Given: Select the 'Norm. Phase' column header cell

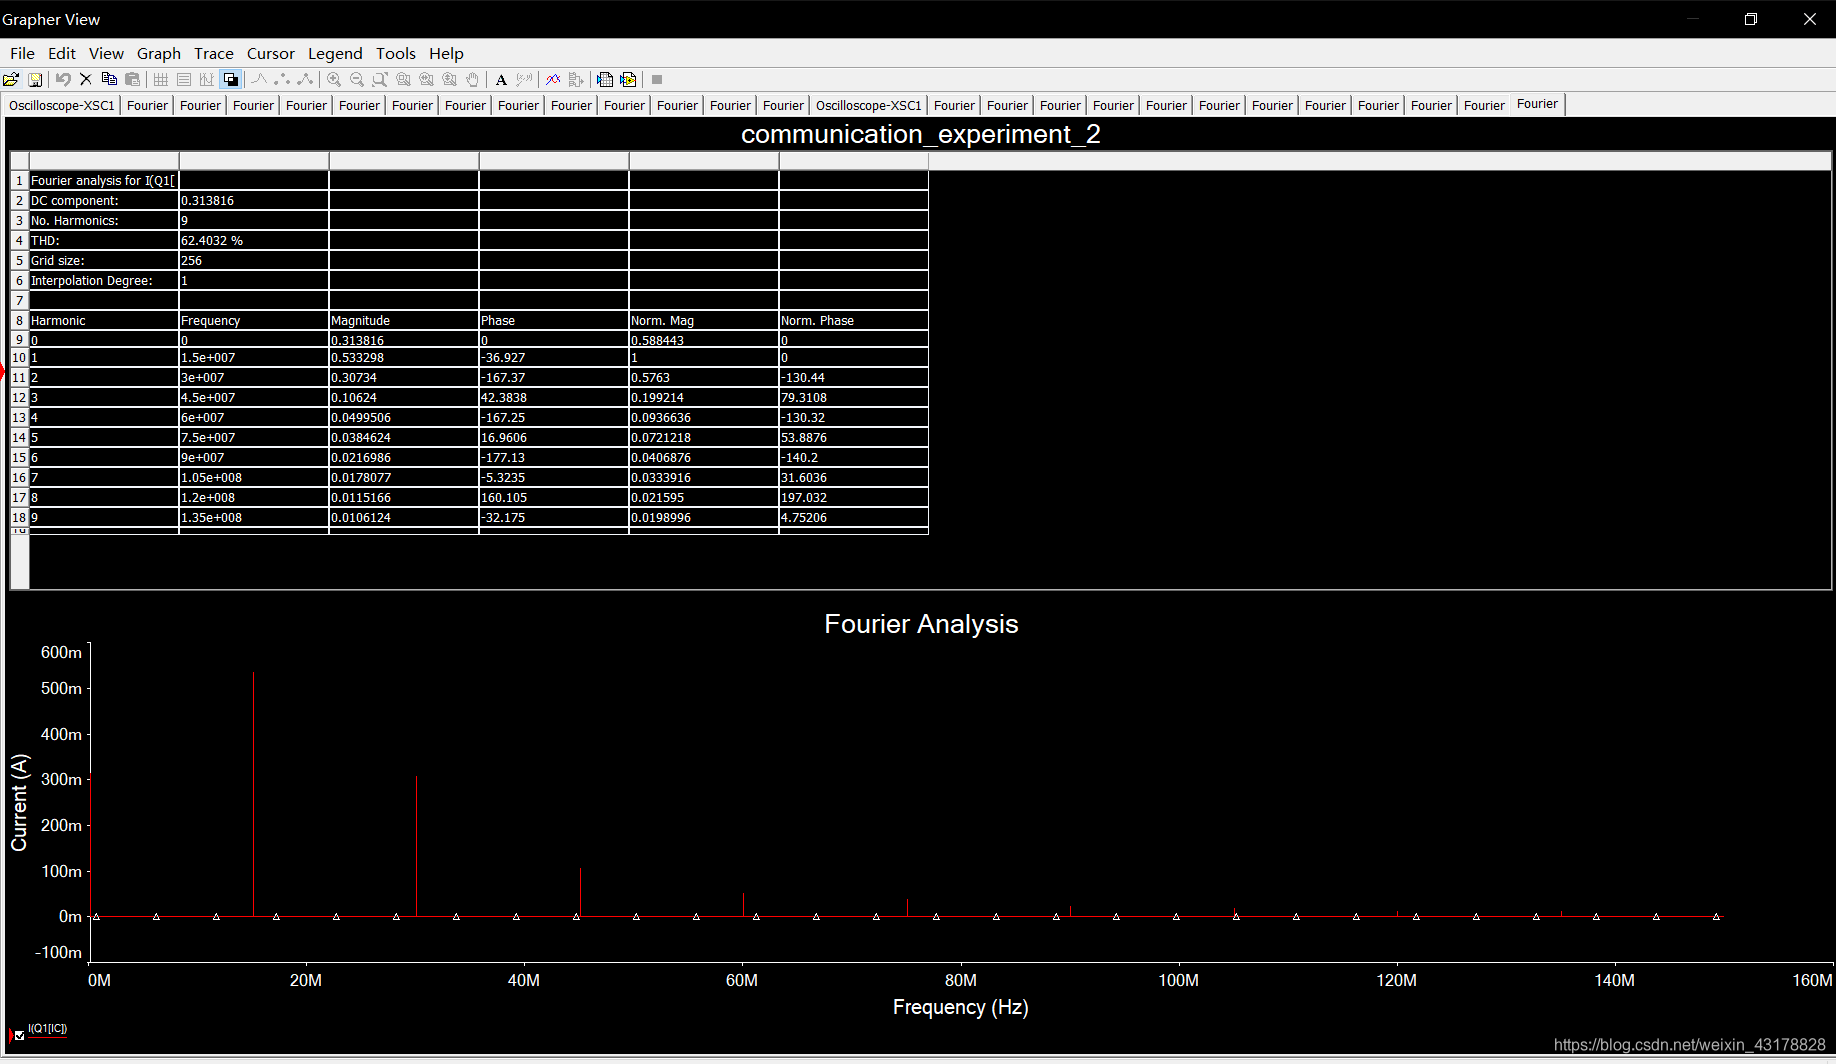Looking at the screenshot, I should click(854, 320).
